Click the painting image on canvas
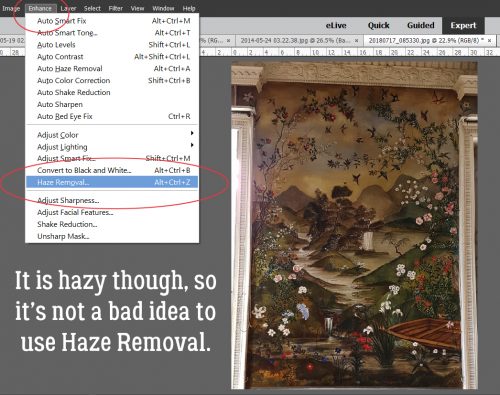Screen dimensions: 500x395 tap(354, 225)
